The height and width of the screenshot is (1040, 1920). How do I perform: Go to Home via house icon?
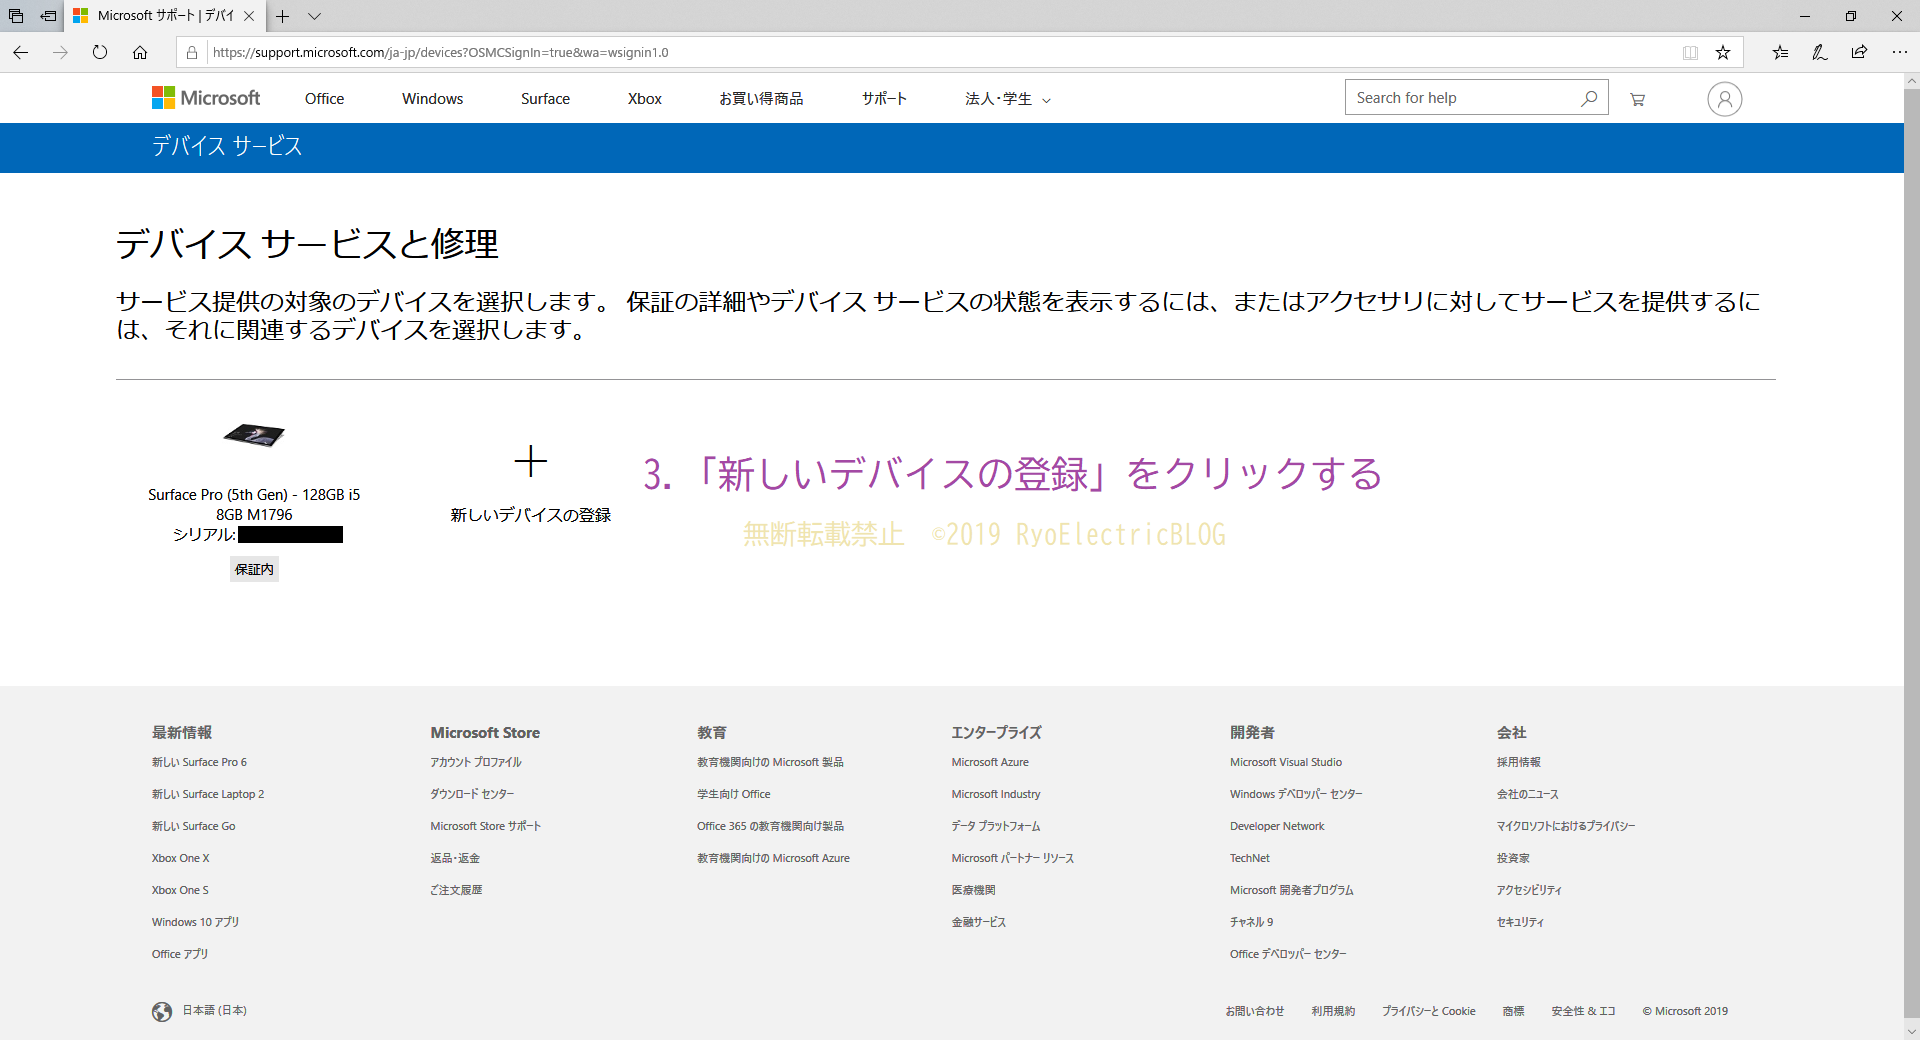coord(140,52)
